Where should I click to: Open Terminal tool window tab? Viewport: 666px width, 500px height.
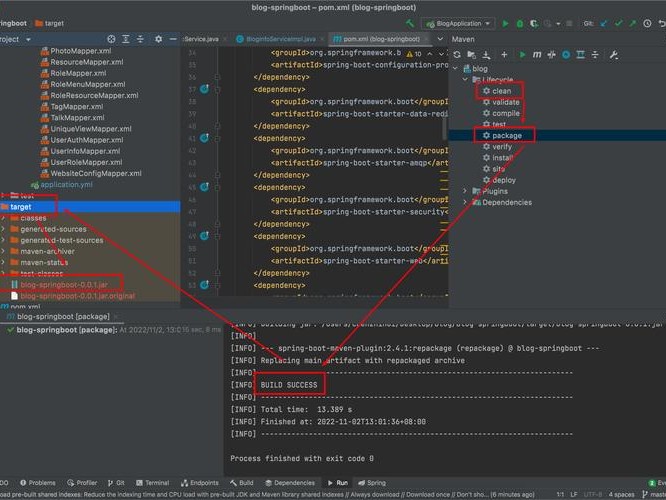(x=152, y=483)
